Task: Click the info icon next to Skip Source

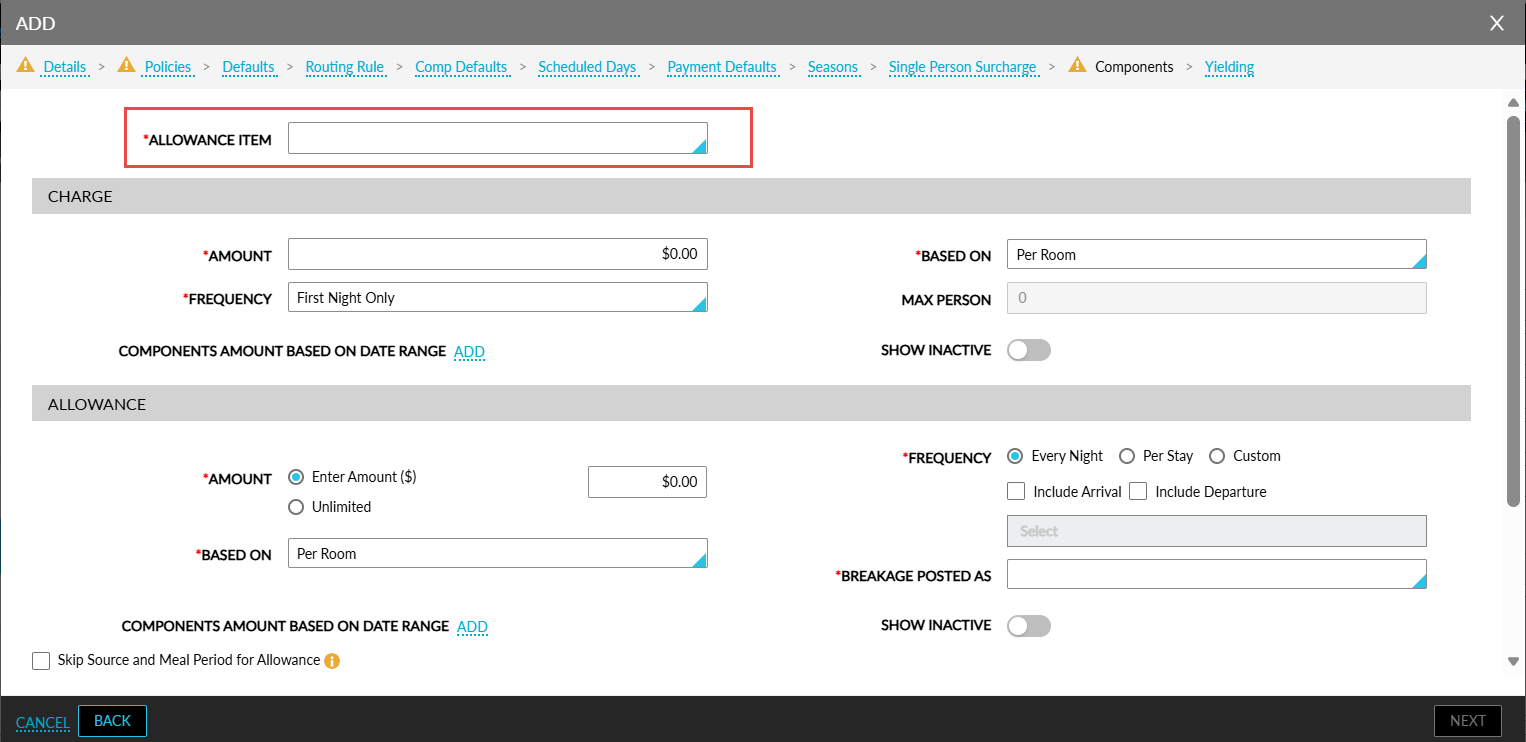Action: click(332, 661)
